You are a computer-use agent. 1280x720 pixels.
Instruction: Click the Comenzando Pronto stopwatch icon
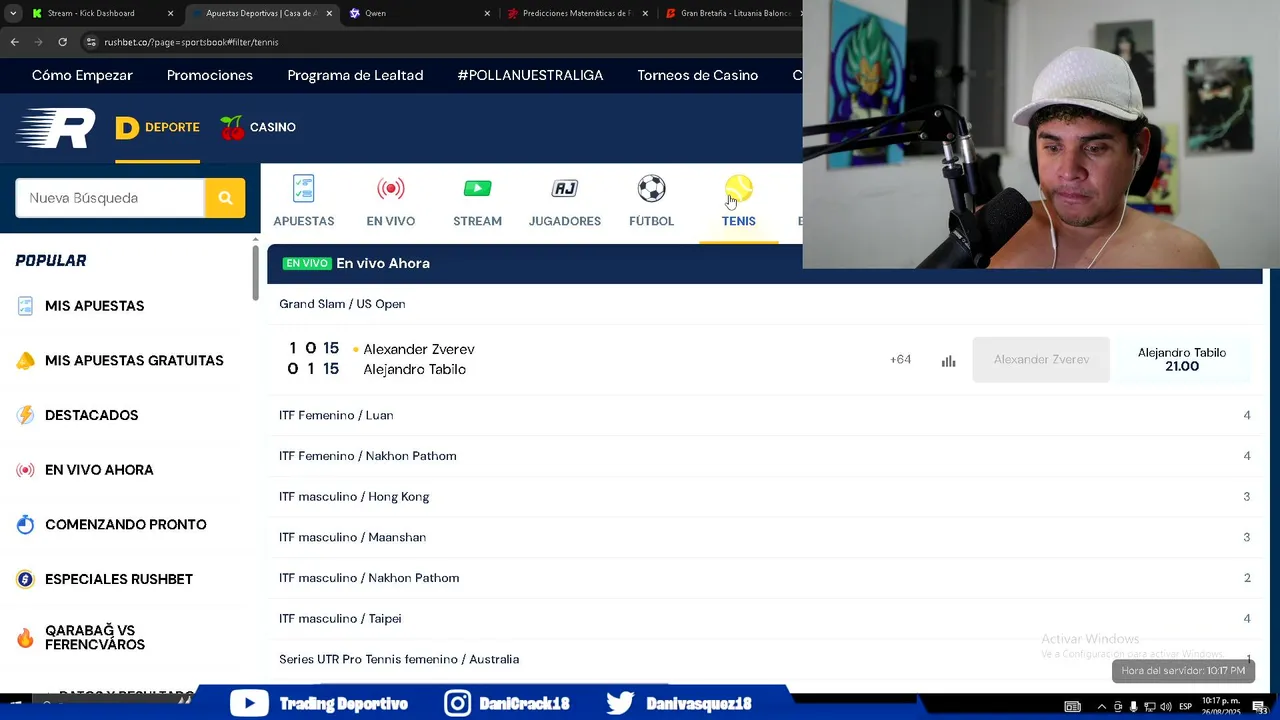pos(25,525)
